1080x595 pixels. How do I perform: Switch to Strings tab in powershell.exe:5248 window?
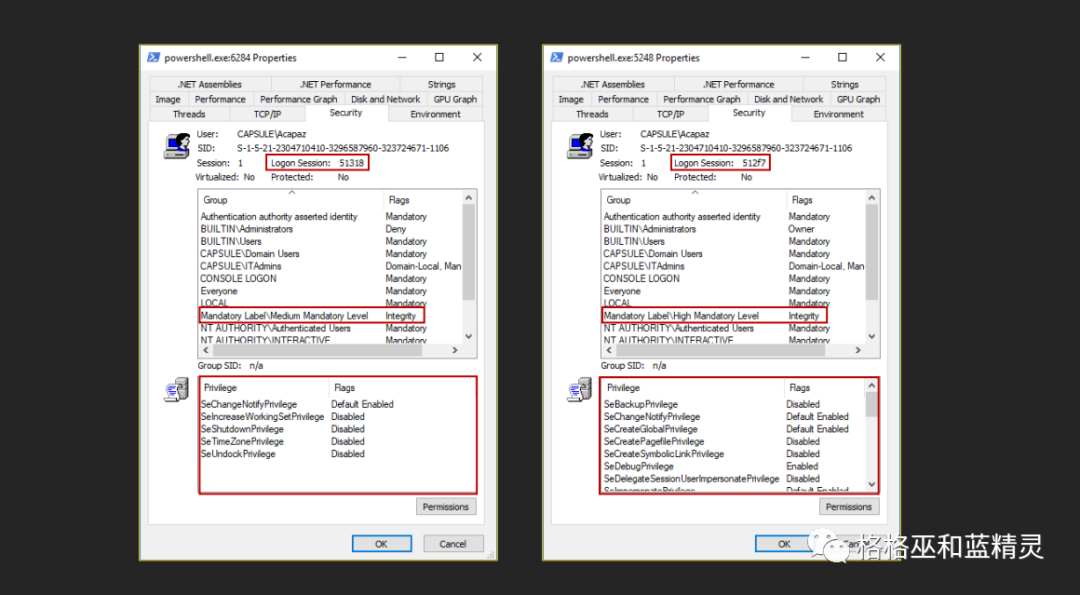(844, 84)
